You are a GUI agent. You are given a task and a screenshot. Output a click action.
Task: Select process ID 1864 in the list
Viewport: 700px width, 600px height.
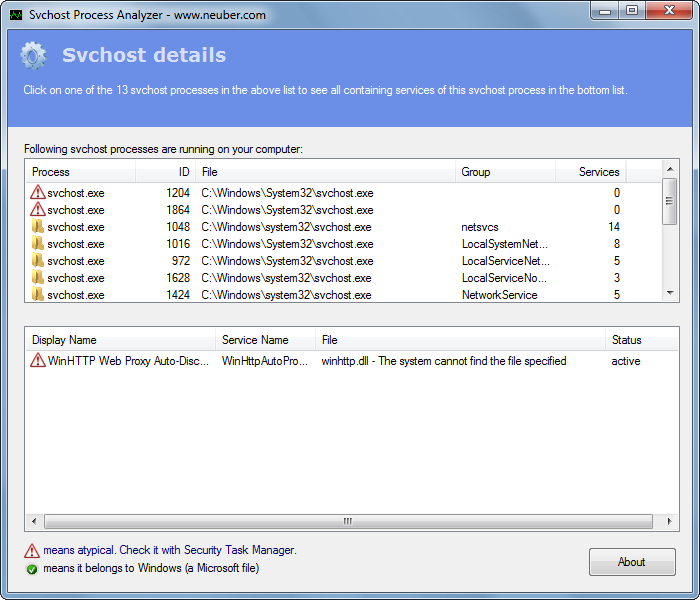pyautogui.click(x=178, y=210)
